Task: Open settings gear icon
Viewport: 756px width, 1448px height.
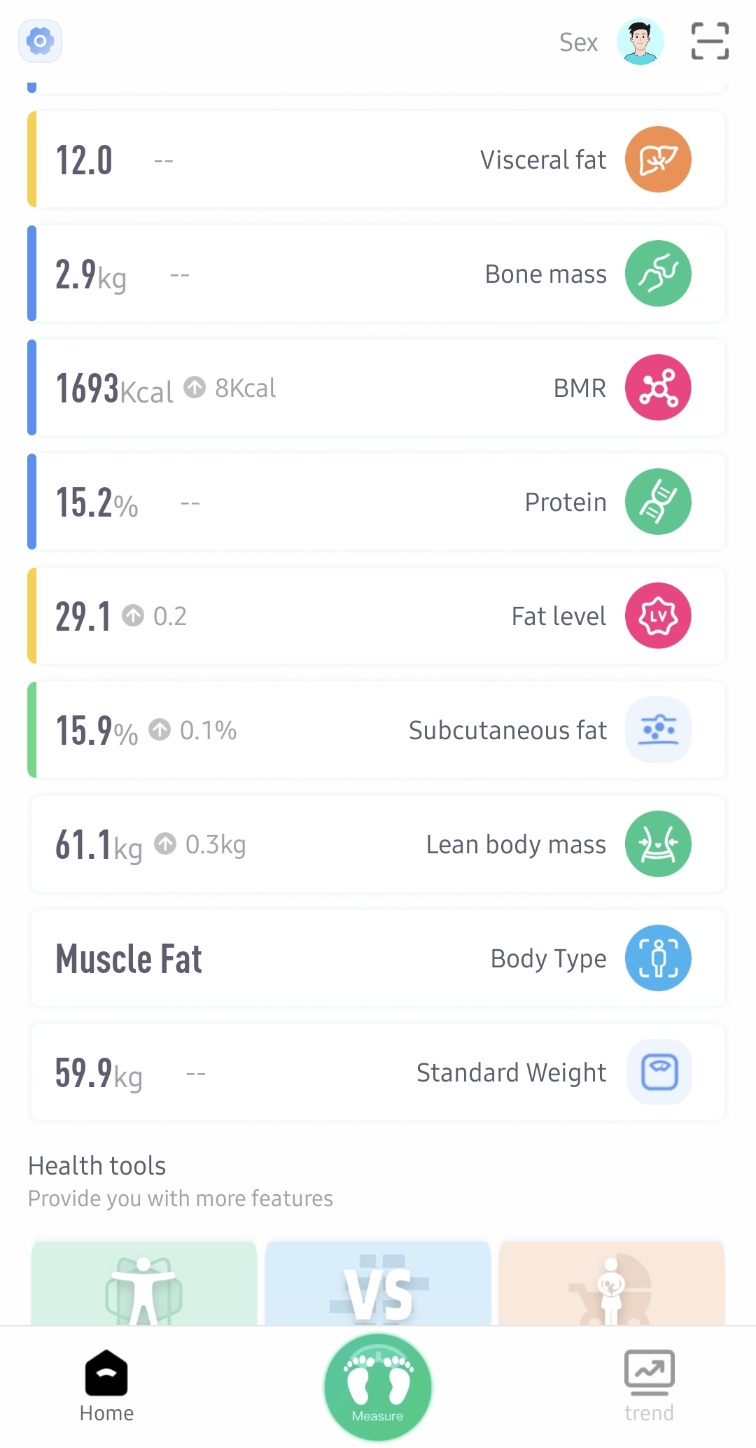Action: point(40,41)
